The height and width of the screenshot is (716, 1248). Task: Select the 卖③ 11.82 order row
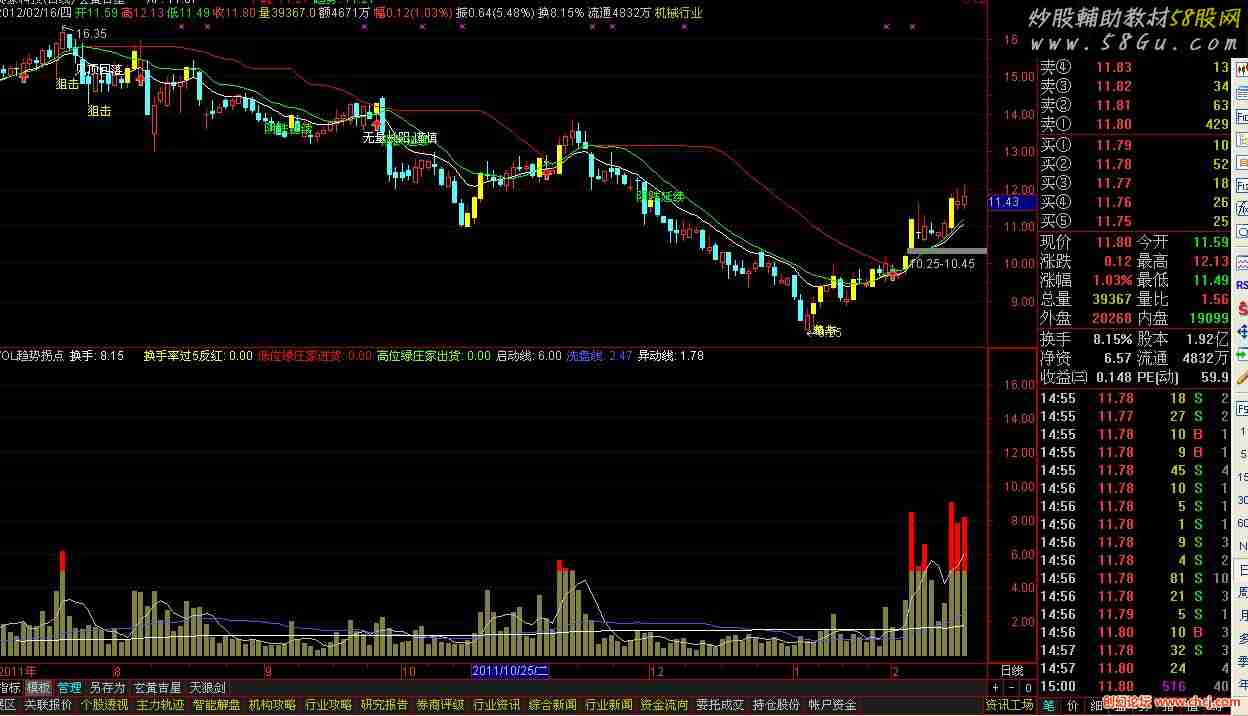1135,86
